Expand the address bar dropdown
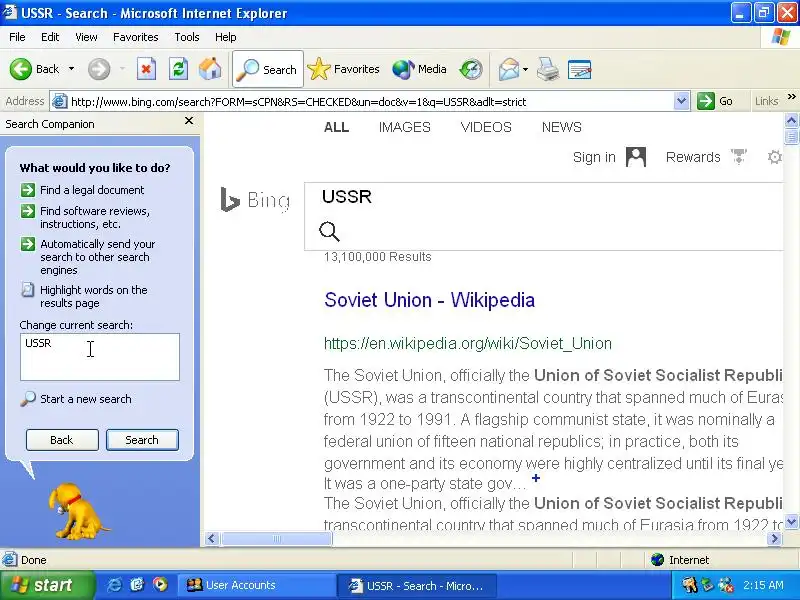The width and height of the screenshot is (800, 600). pos(681,101)
